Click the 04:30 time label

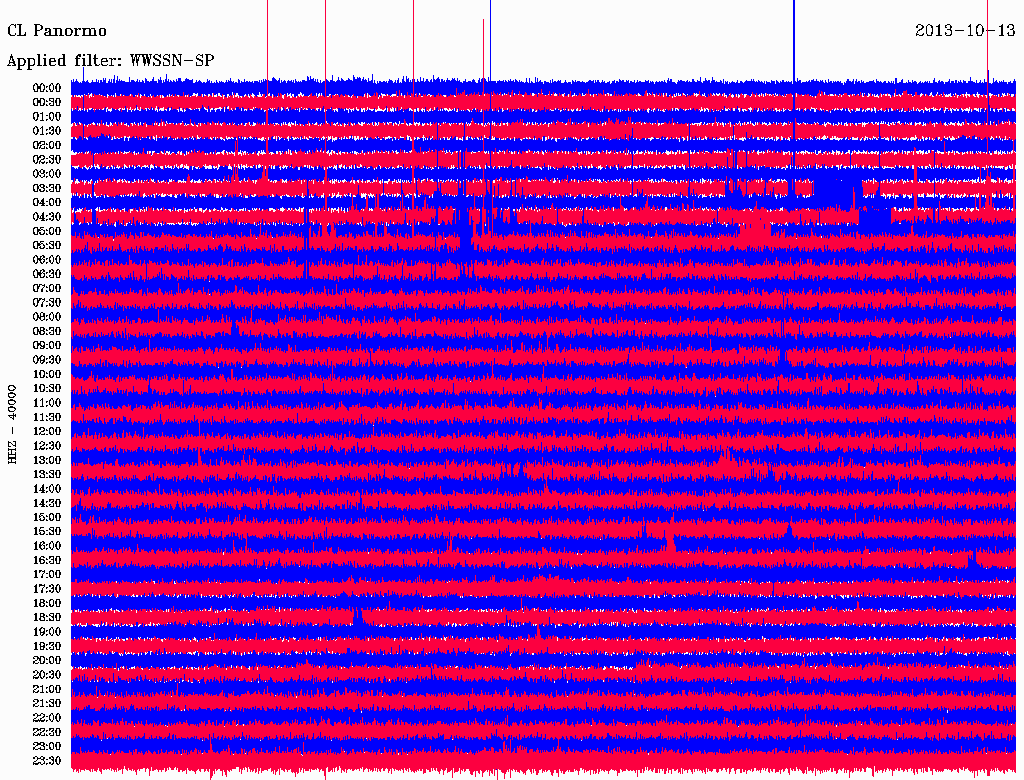tap(46, 217)
